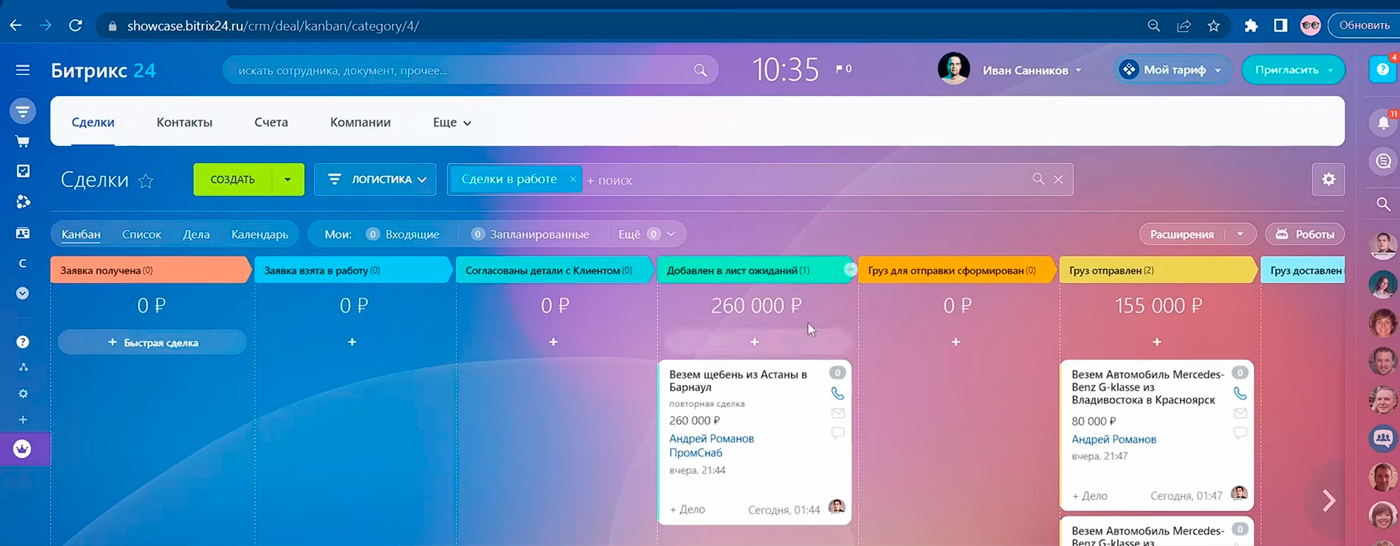Image resolution: width=1400 pixels, height=546 pixels.
Task: Open the help question mark in left sidebar
Action: pyautogui.click(x=22, y=342)
